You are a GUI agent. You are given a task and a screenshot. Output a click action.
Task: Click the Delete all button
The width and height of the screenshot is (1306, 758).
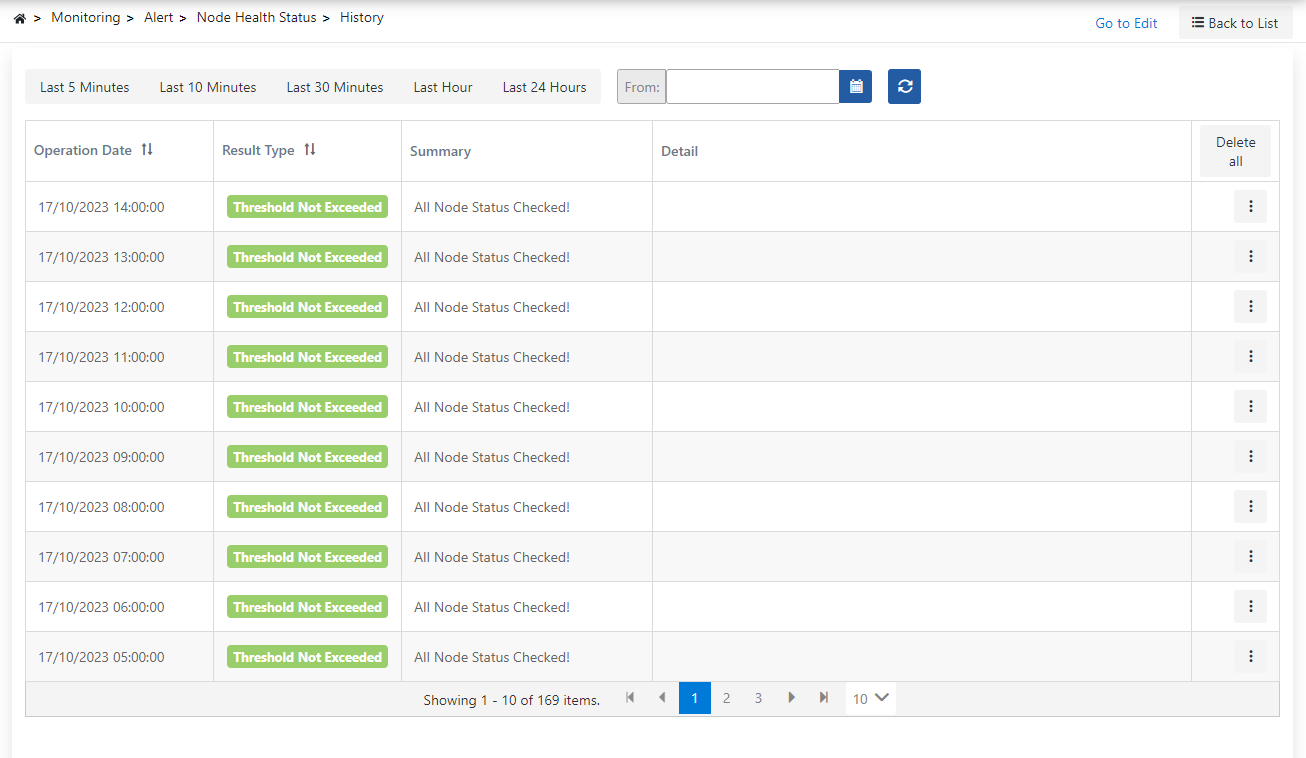[1235, 152]
